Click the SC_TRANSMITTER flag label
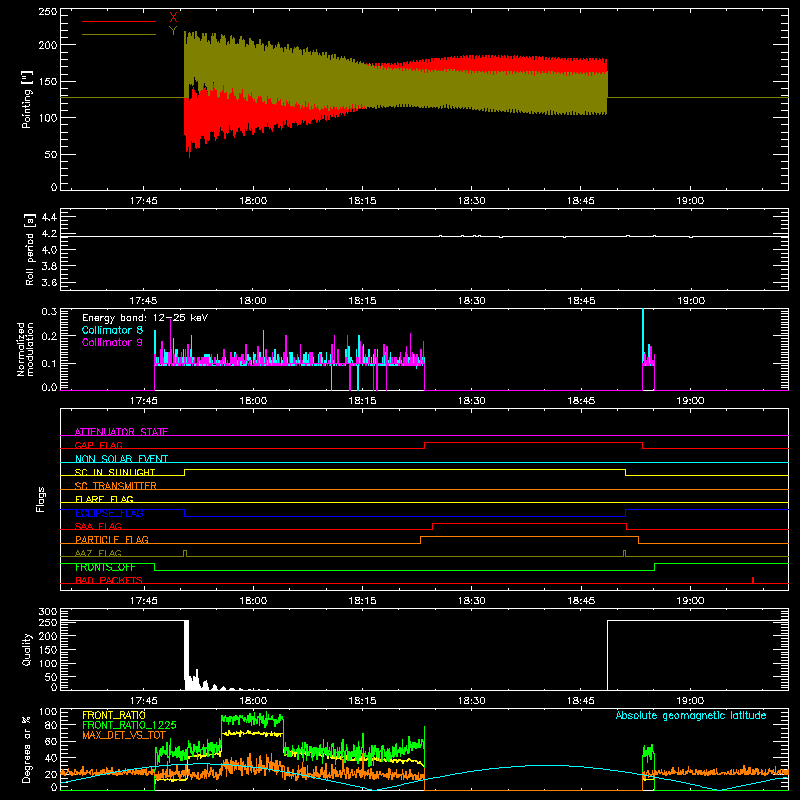800x800 pixels. click(116, 485)
